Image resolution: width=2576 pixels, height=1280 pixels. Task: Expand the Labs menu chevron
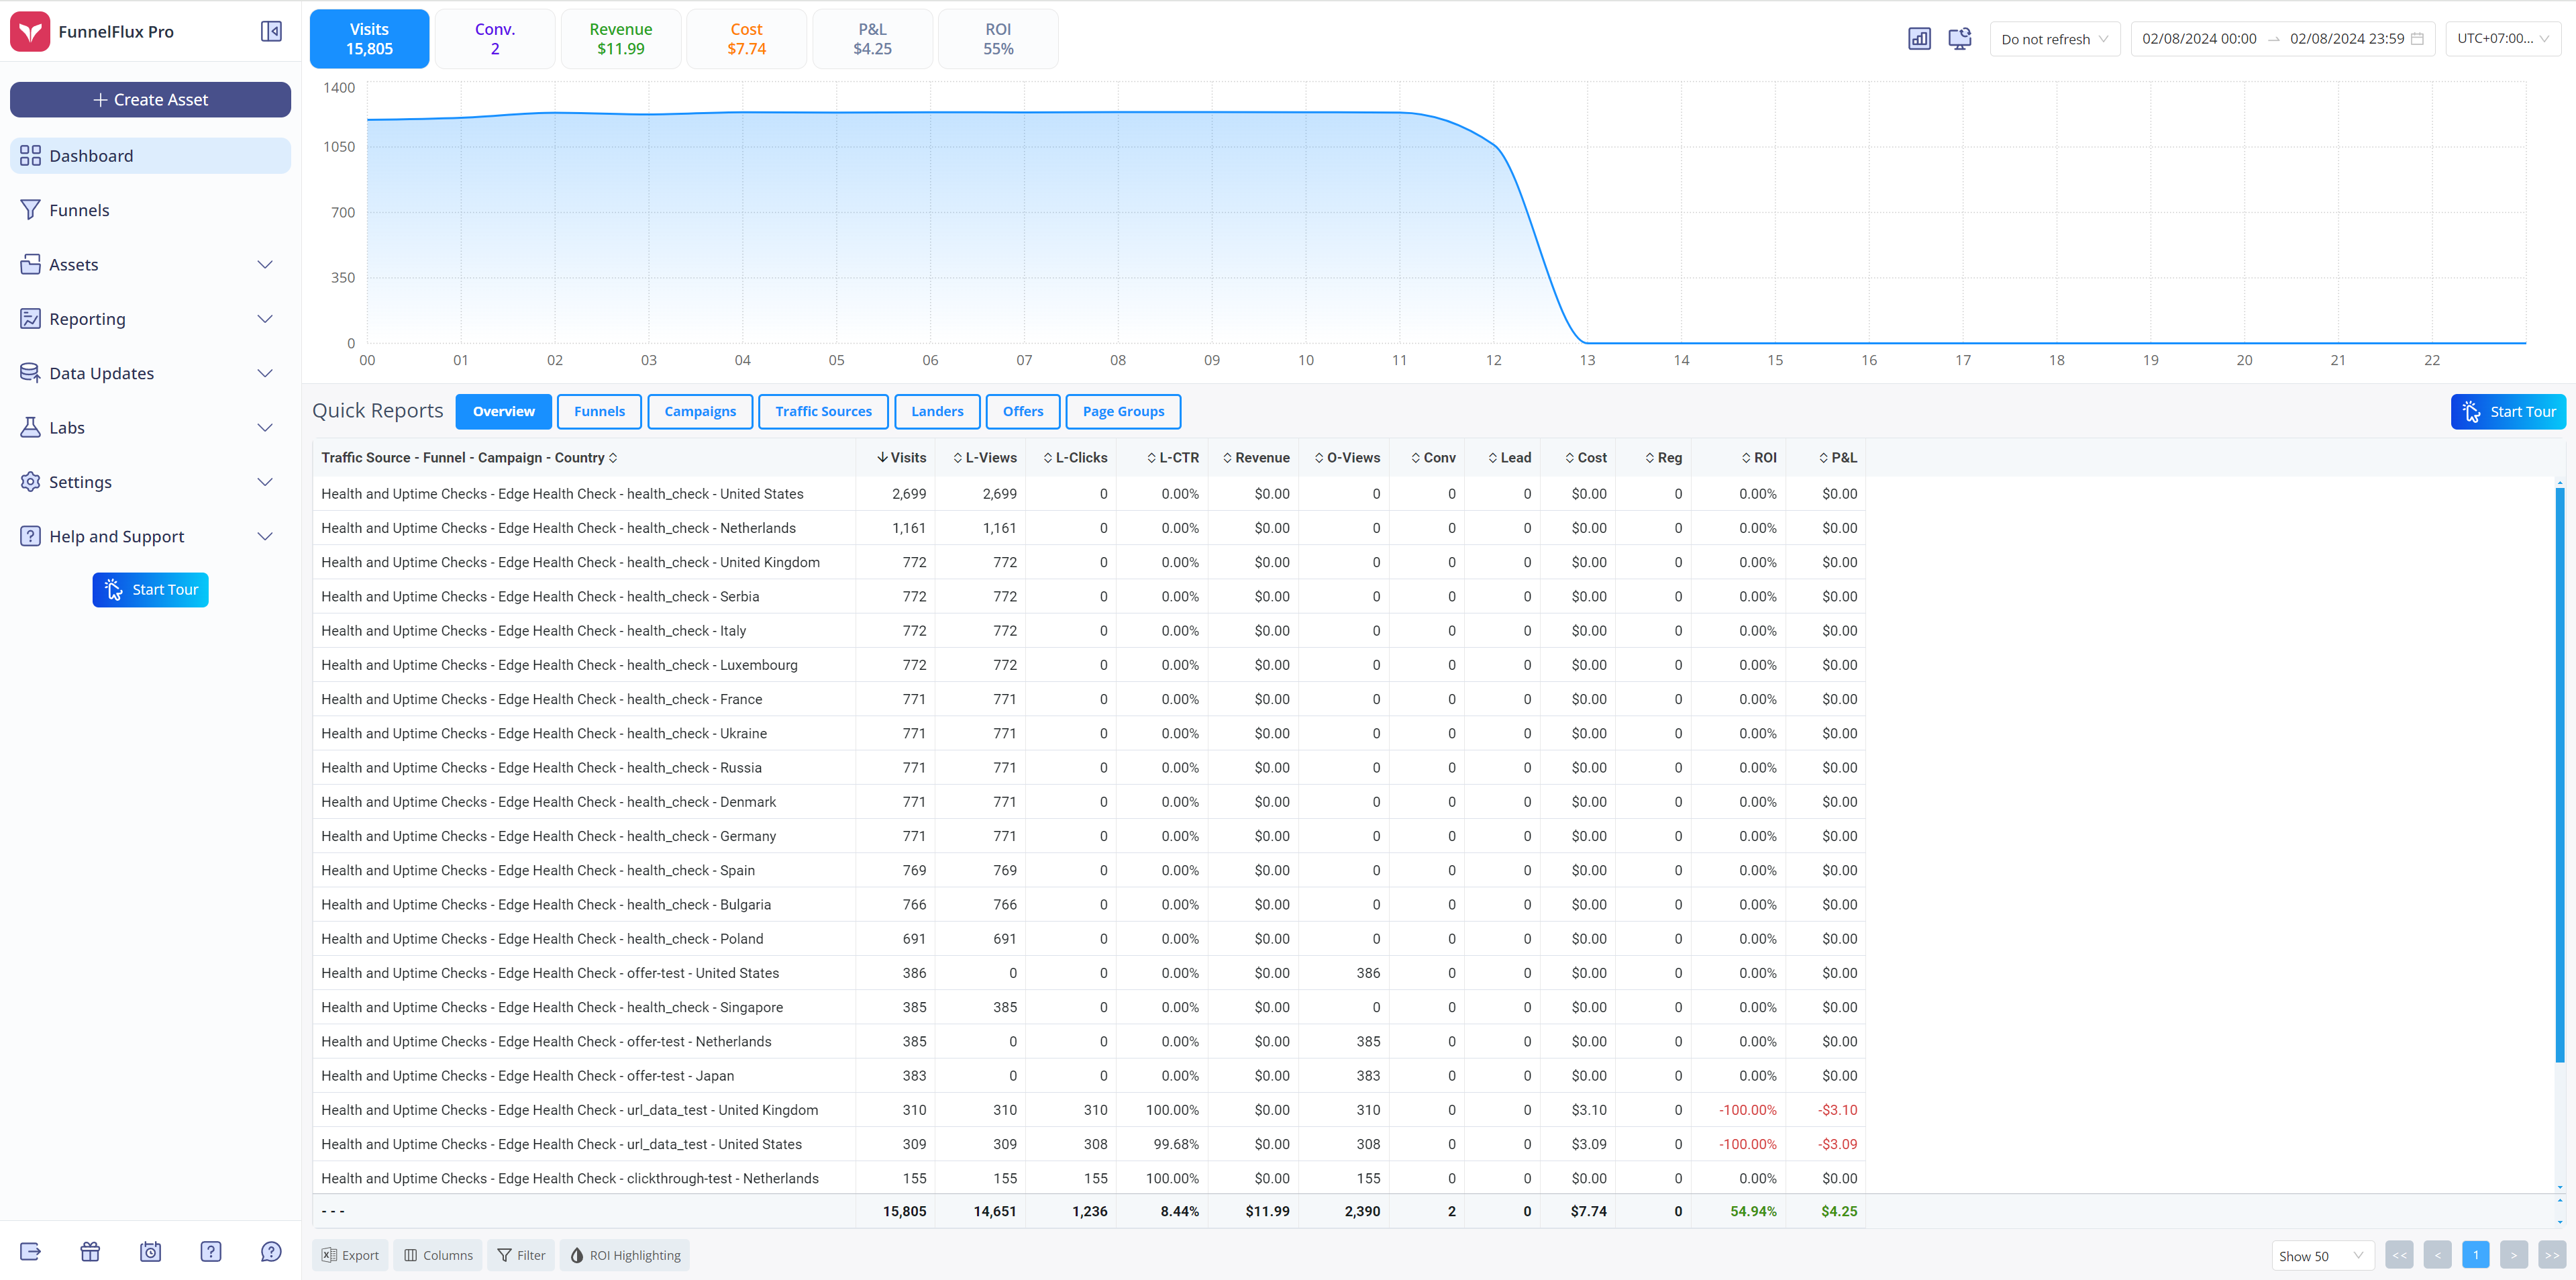(265, 427)
